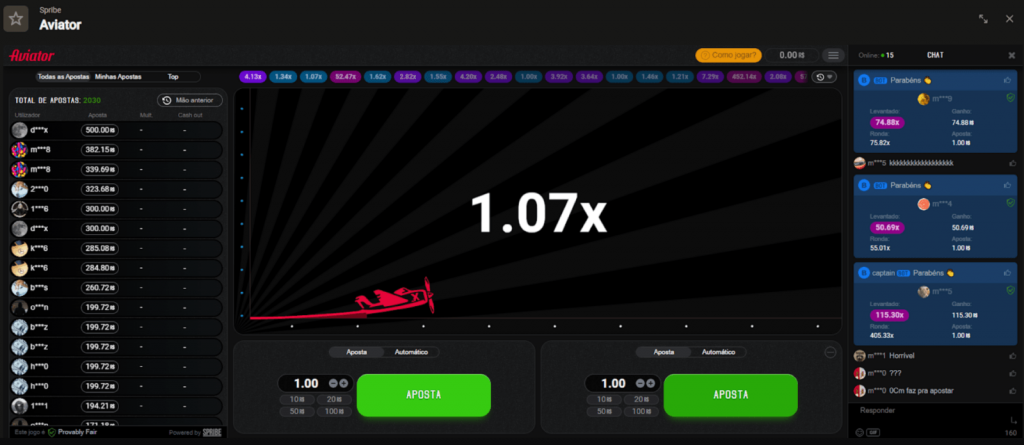Click green APOSTA button in first panel
The image size is (1024, 445).
[x=424, y=395]
